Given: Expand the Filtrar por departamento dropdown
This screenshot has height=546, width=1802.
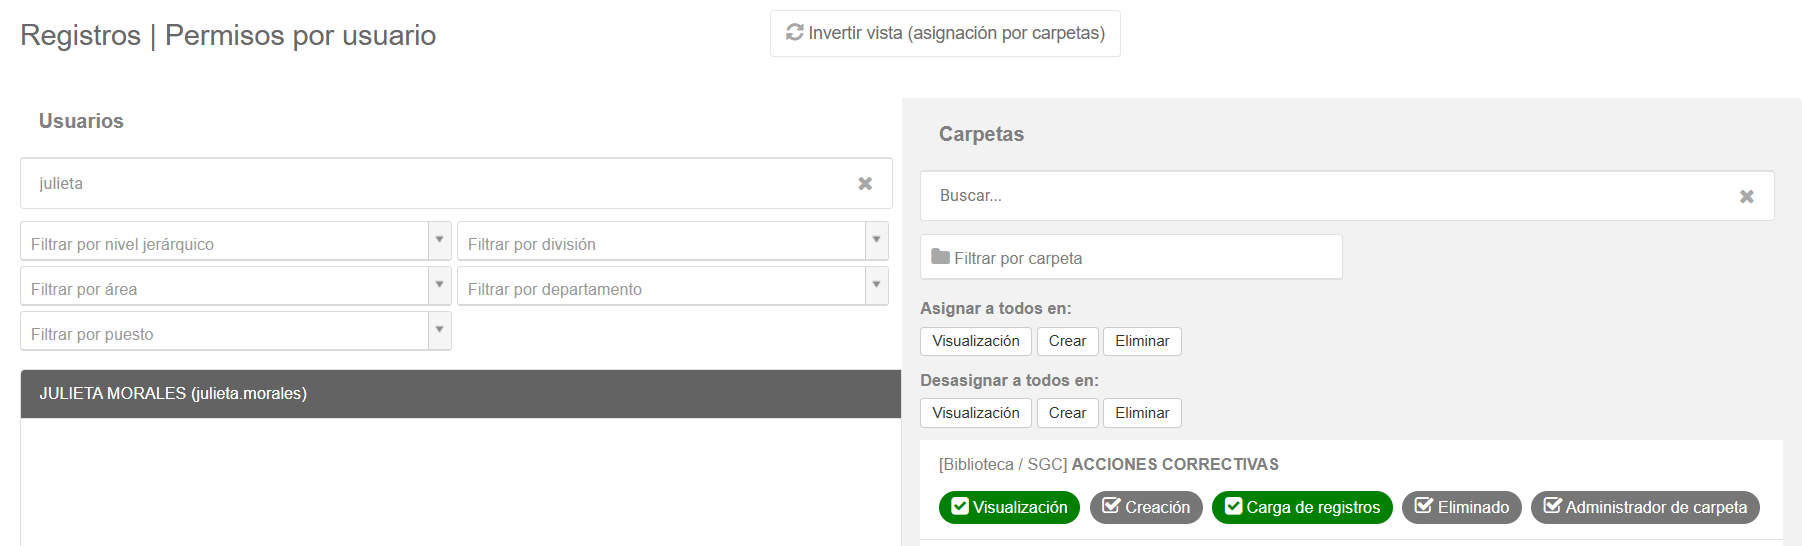Looking at the screenshot, I should pos(876,286).
